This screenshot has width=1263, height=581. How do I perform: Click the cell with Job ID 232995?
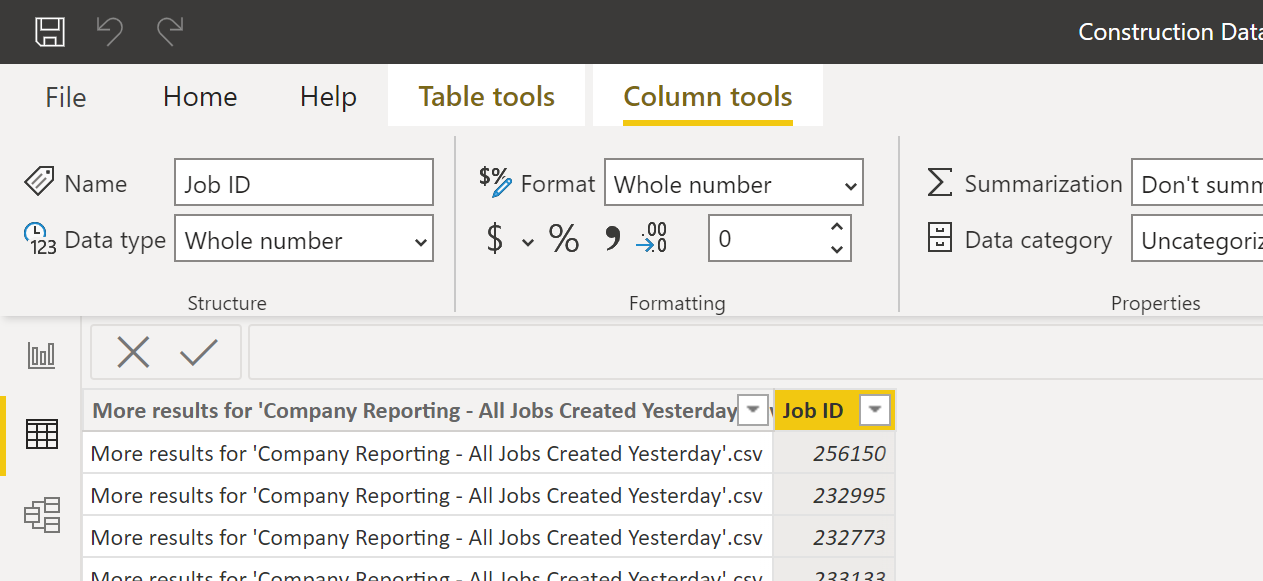[x=835, y=495]
